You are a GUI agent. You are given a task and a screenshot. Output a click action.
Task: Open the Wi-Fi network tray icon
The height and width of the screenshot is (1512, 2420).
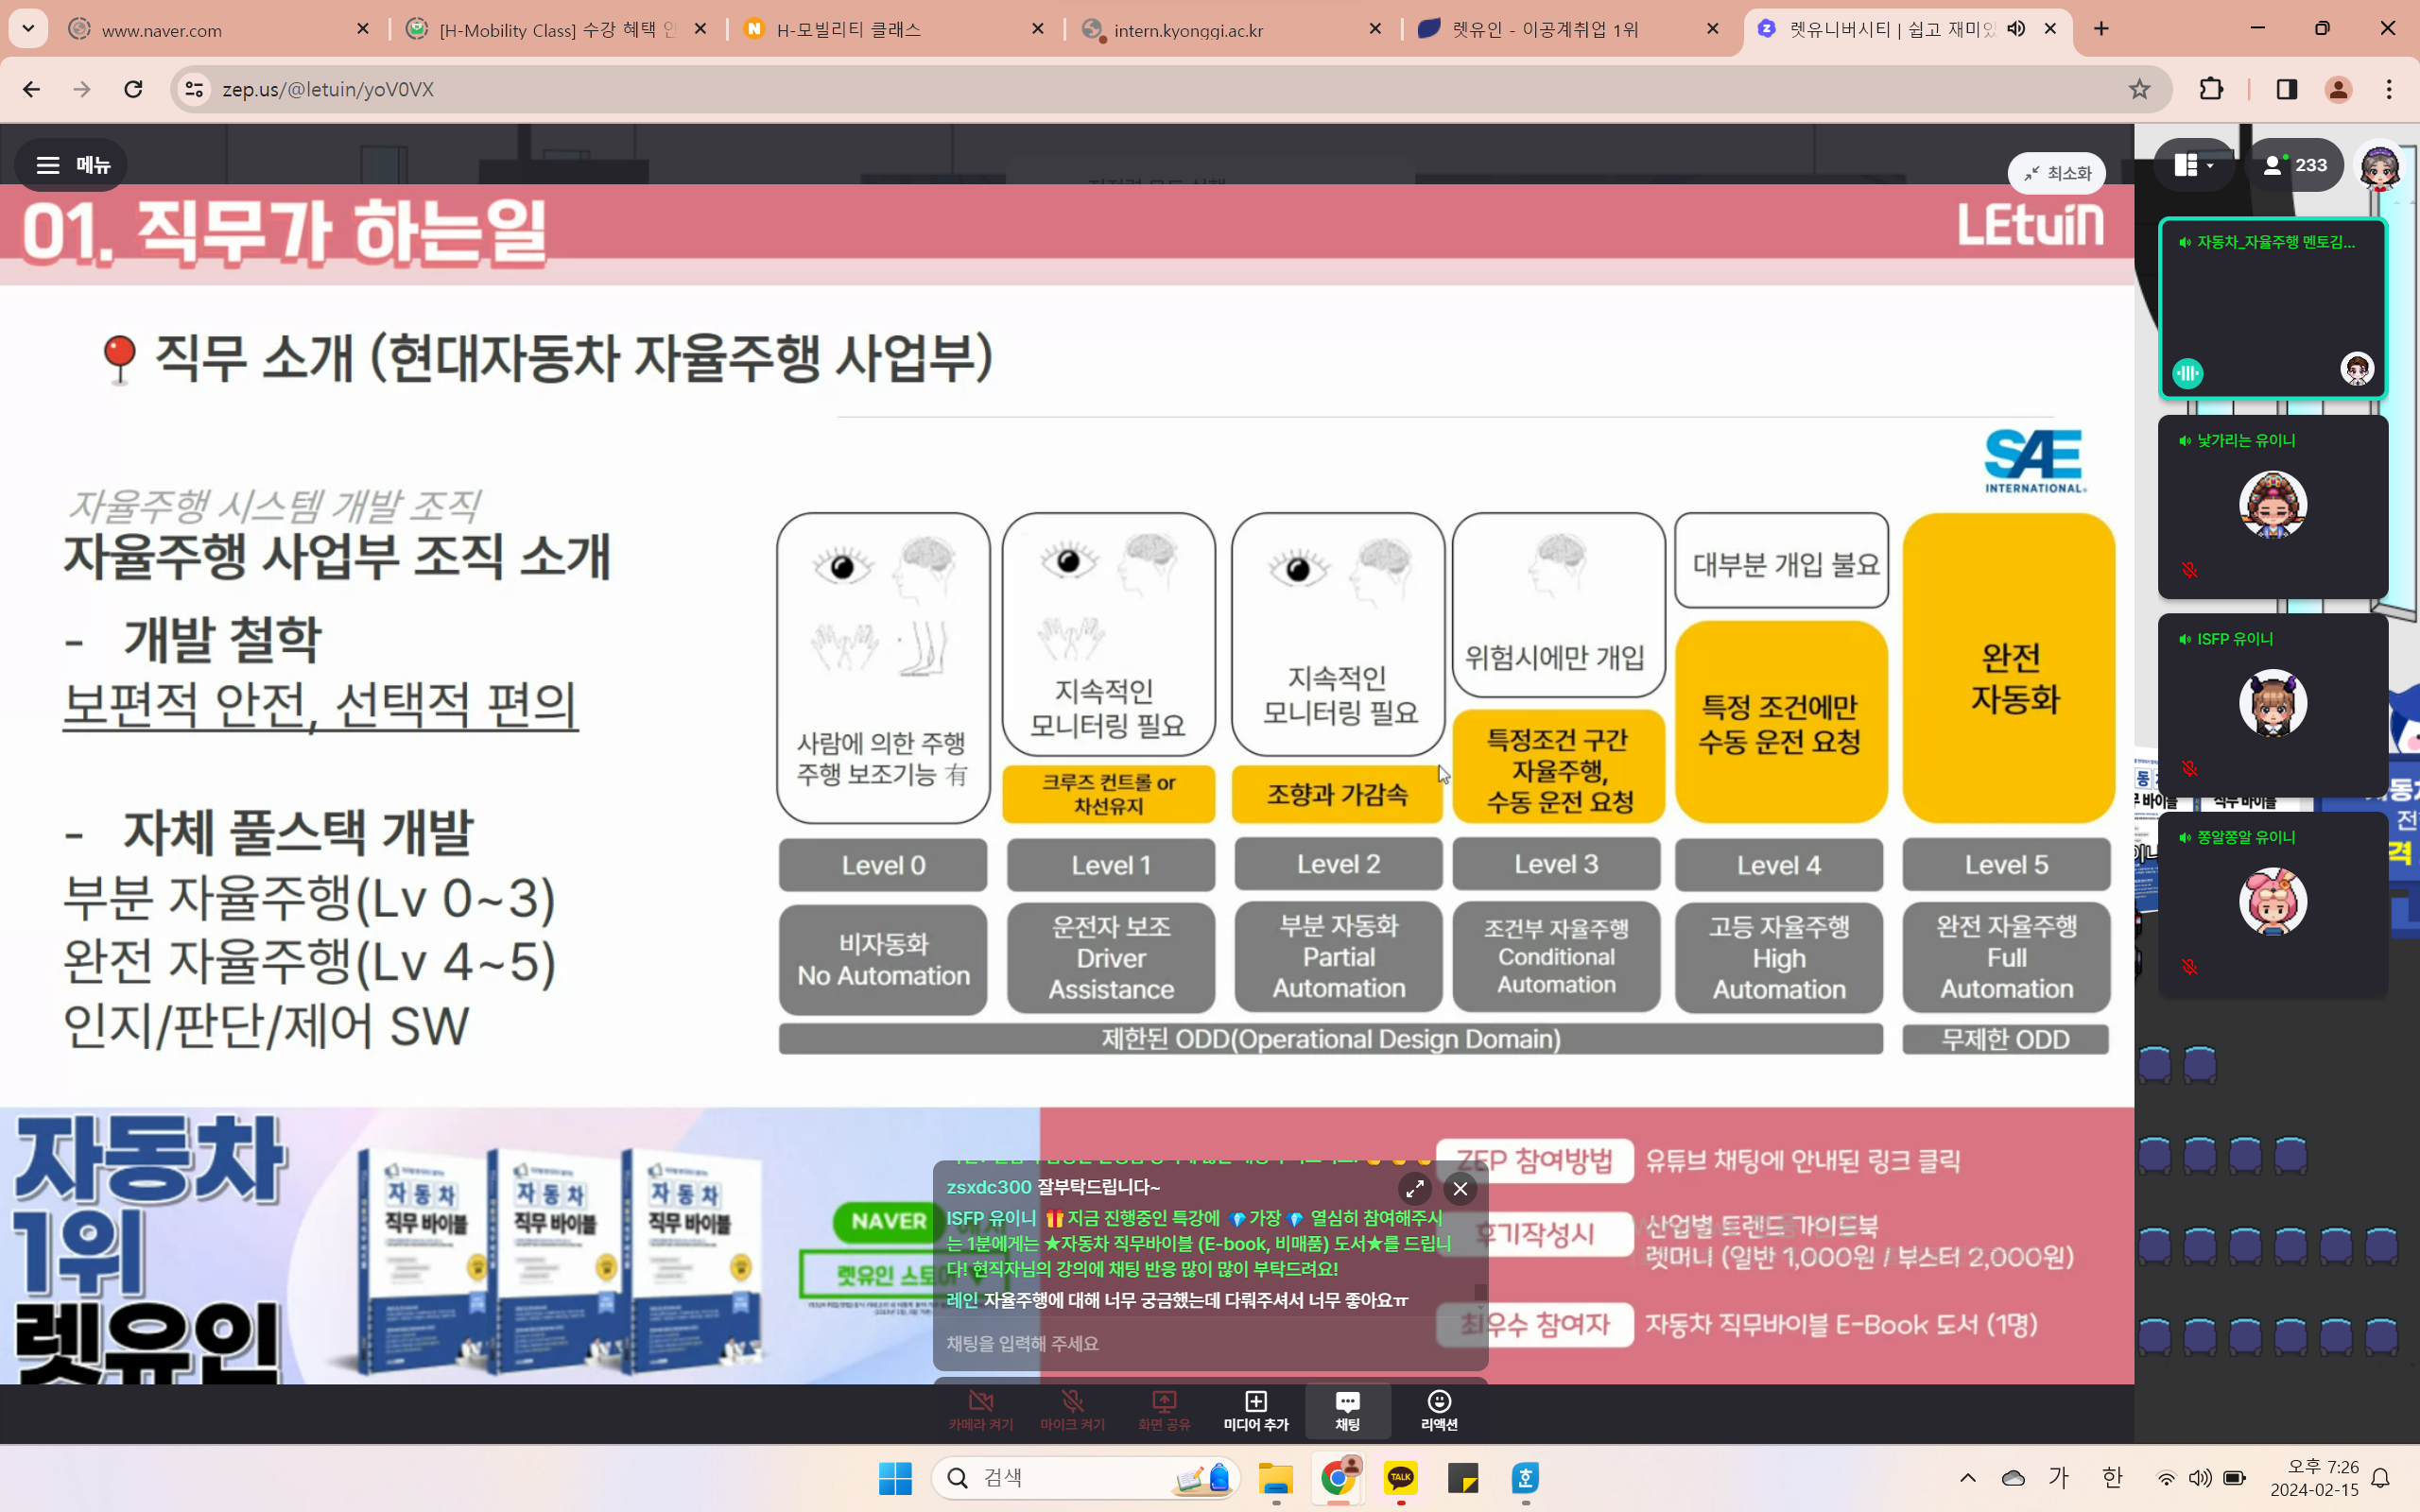[2166, 1478]
